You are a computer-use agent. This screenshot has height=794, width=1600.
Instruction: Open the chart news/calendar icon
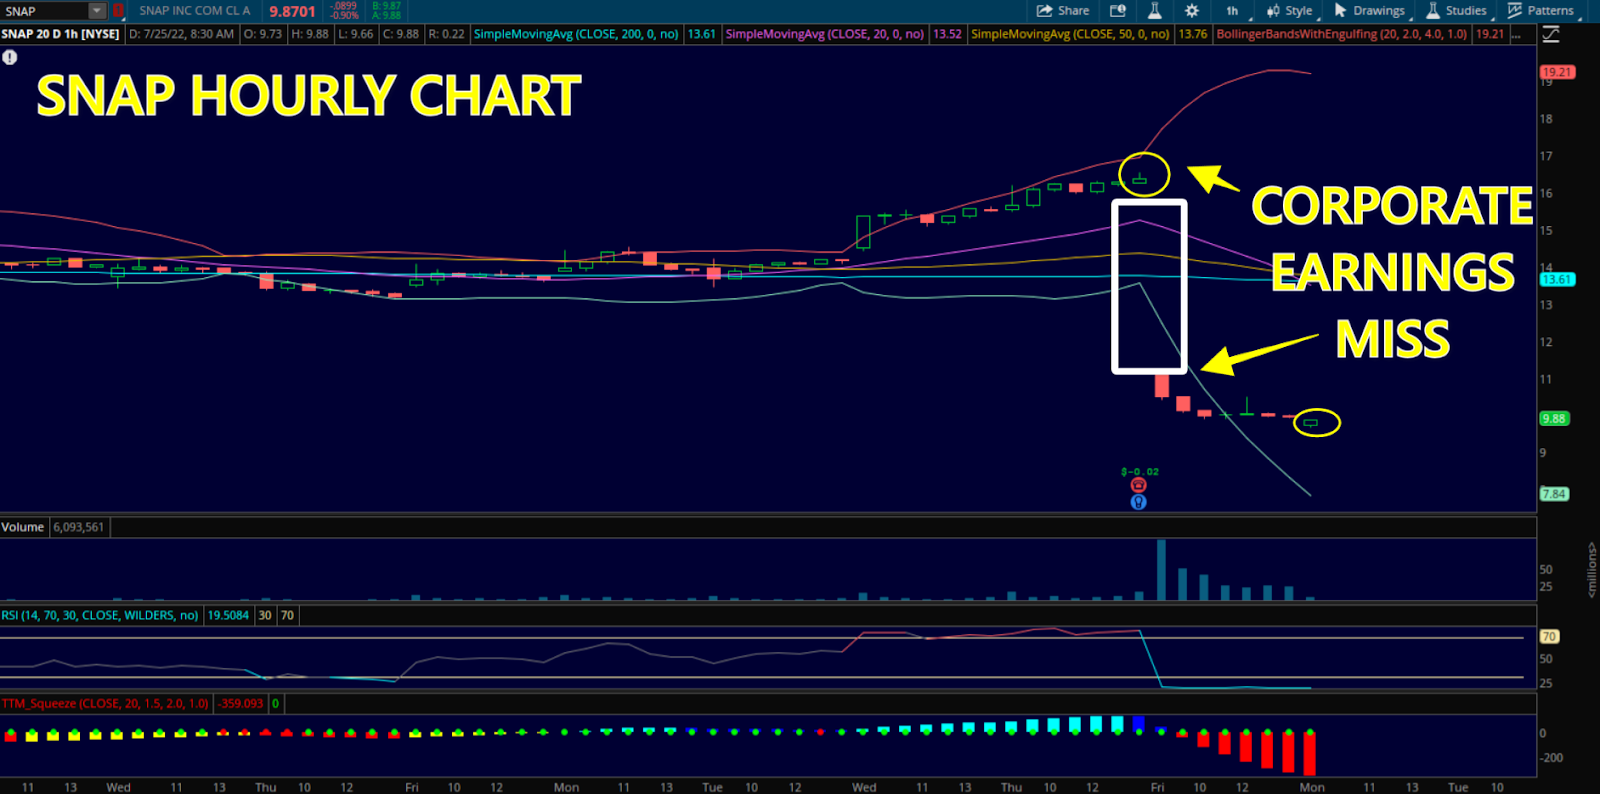(1118, 11)
